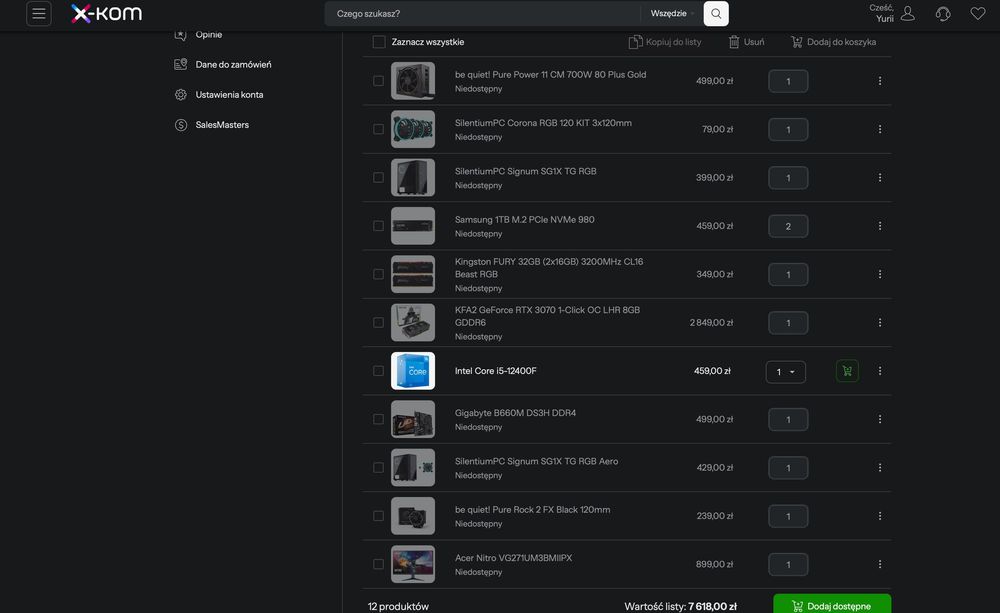The height and width of the screenshot is (613, 1000).
Task: Click the SilentiumPC Corona fans thumbnail
Action: coord(413,129)
